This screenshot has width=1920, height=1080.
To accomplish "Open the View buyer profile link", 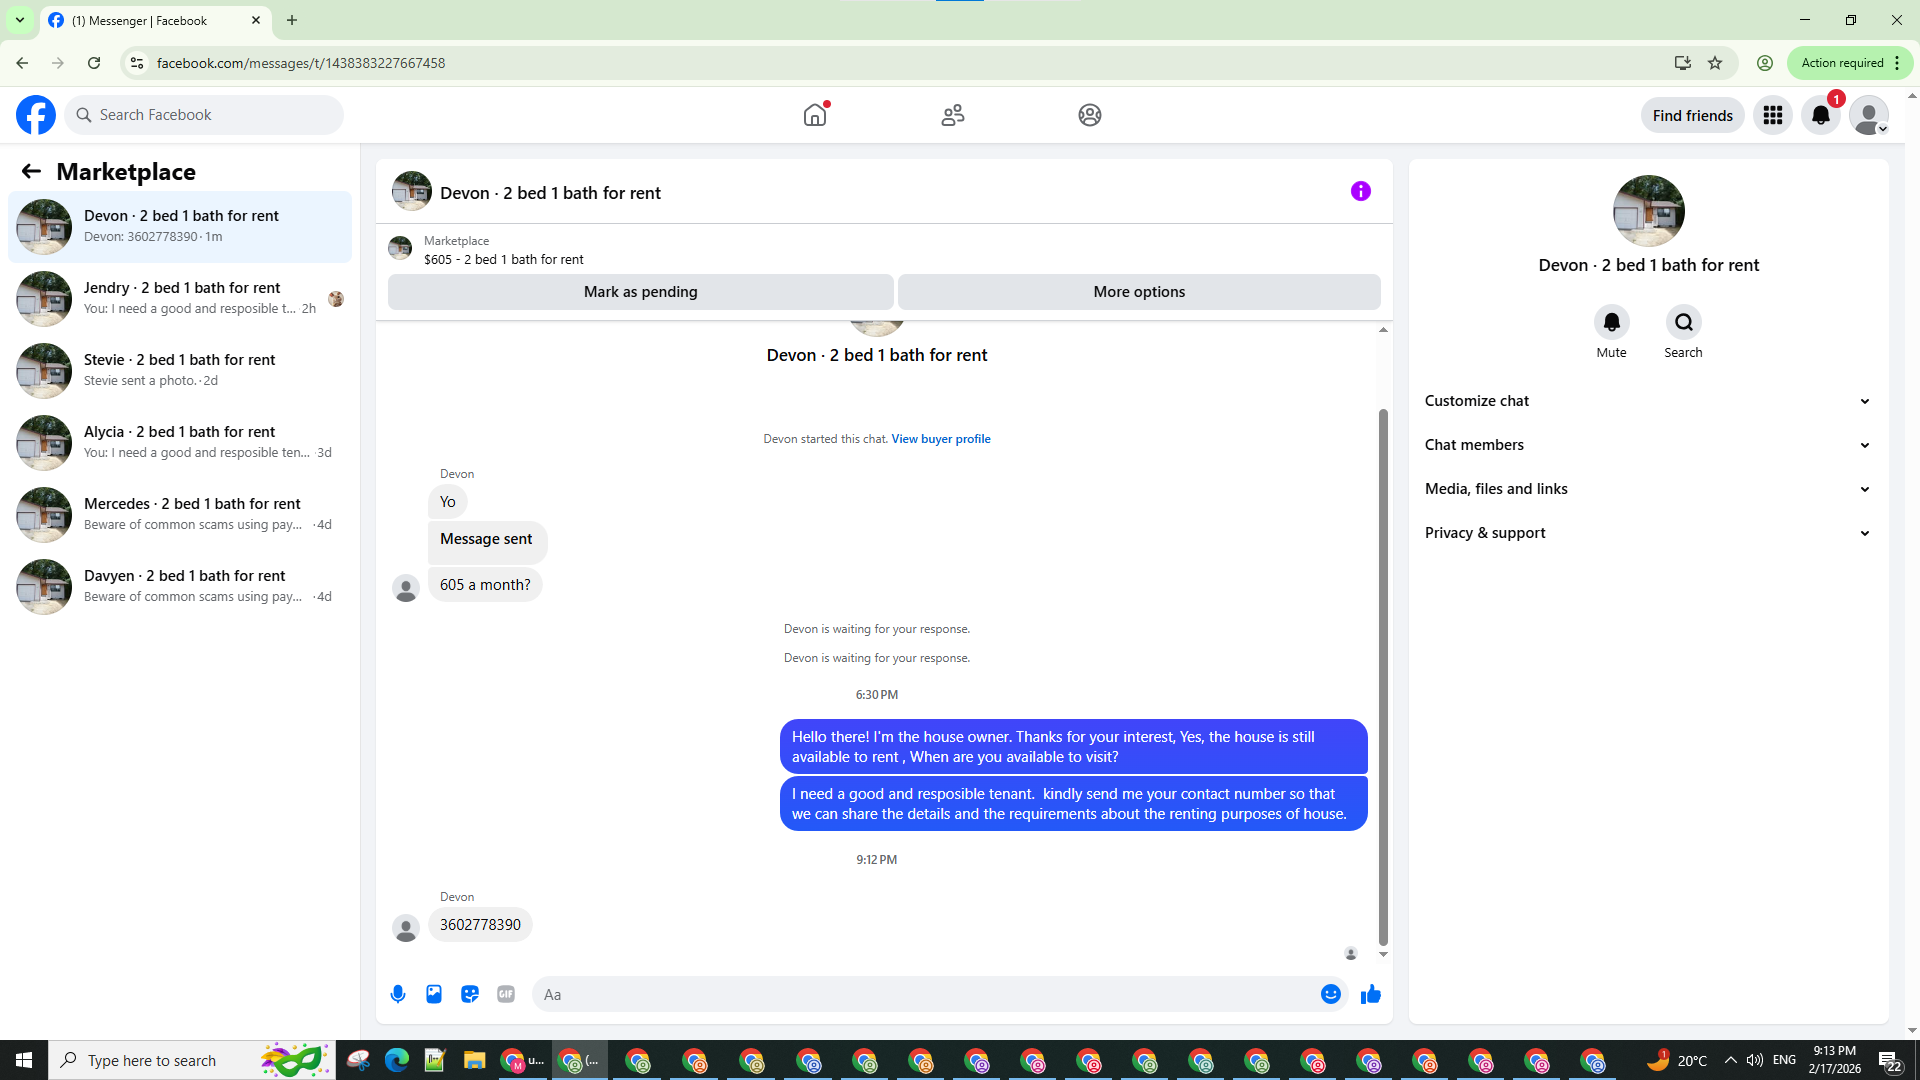I will pyautogui.click(x=940, y=439).
